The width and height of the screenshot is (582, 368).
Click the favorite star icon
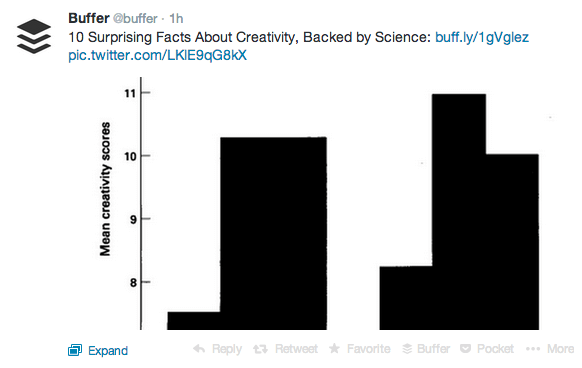point(334,348)
